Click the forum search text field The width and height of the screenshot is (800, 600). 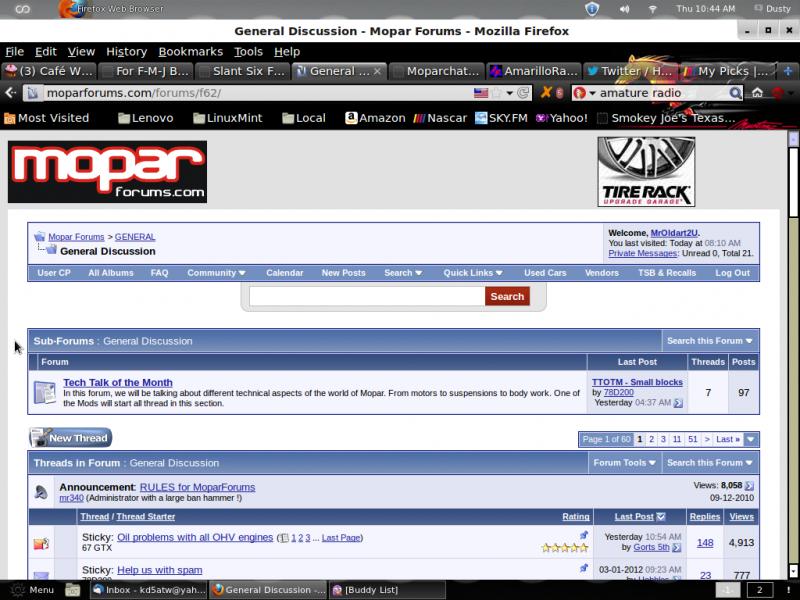point(367,296)
